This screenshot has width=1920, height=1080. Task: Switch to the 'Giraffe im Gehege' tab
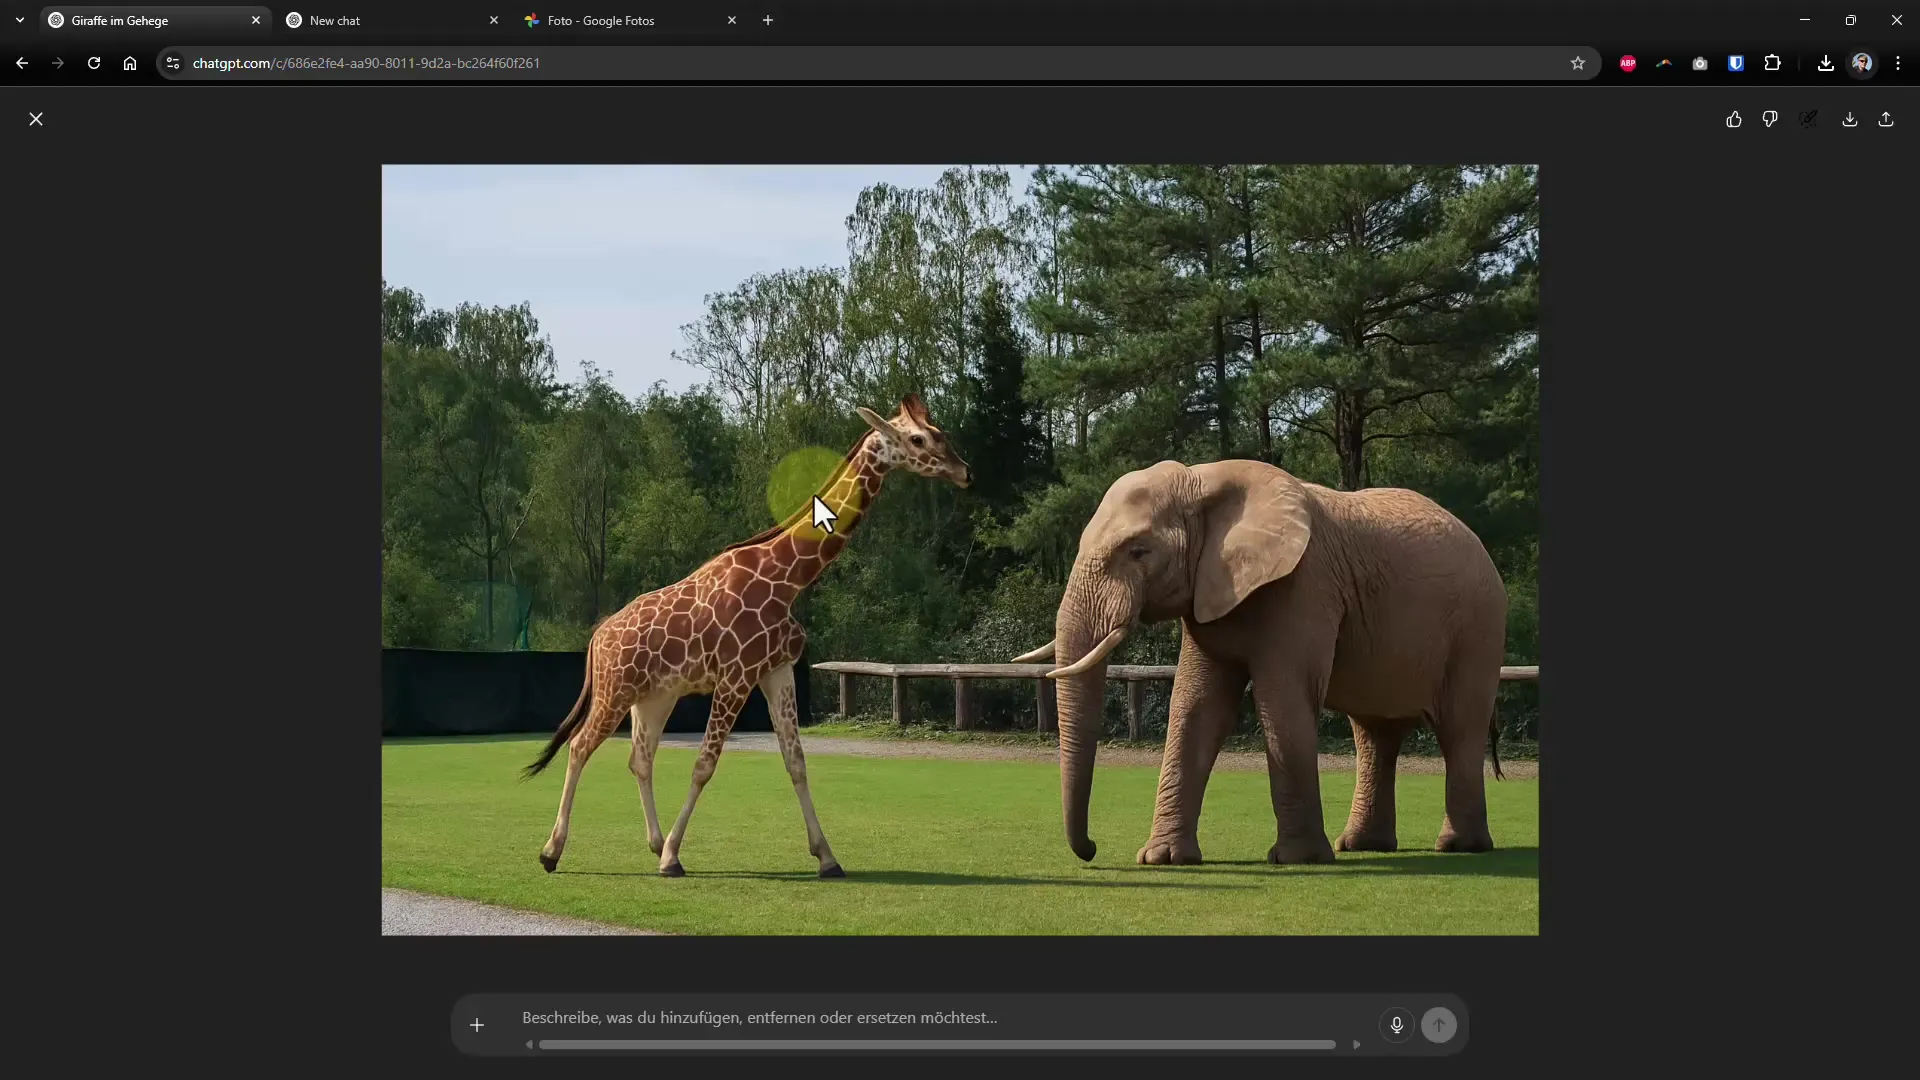(155, 20)
